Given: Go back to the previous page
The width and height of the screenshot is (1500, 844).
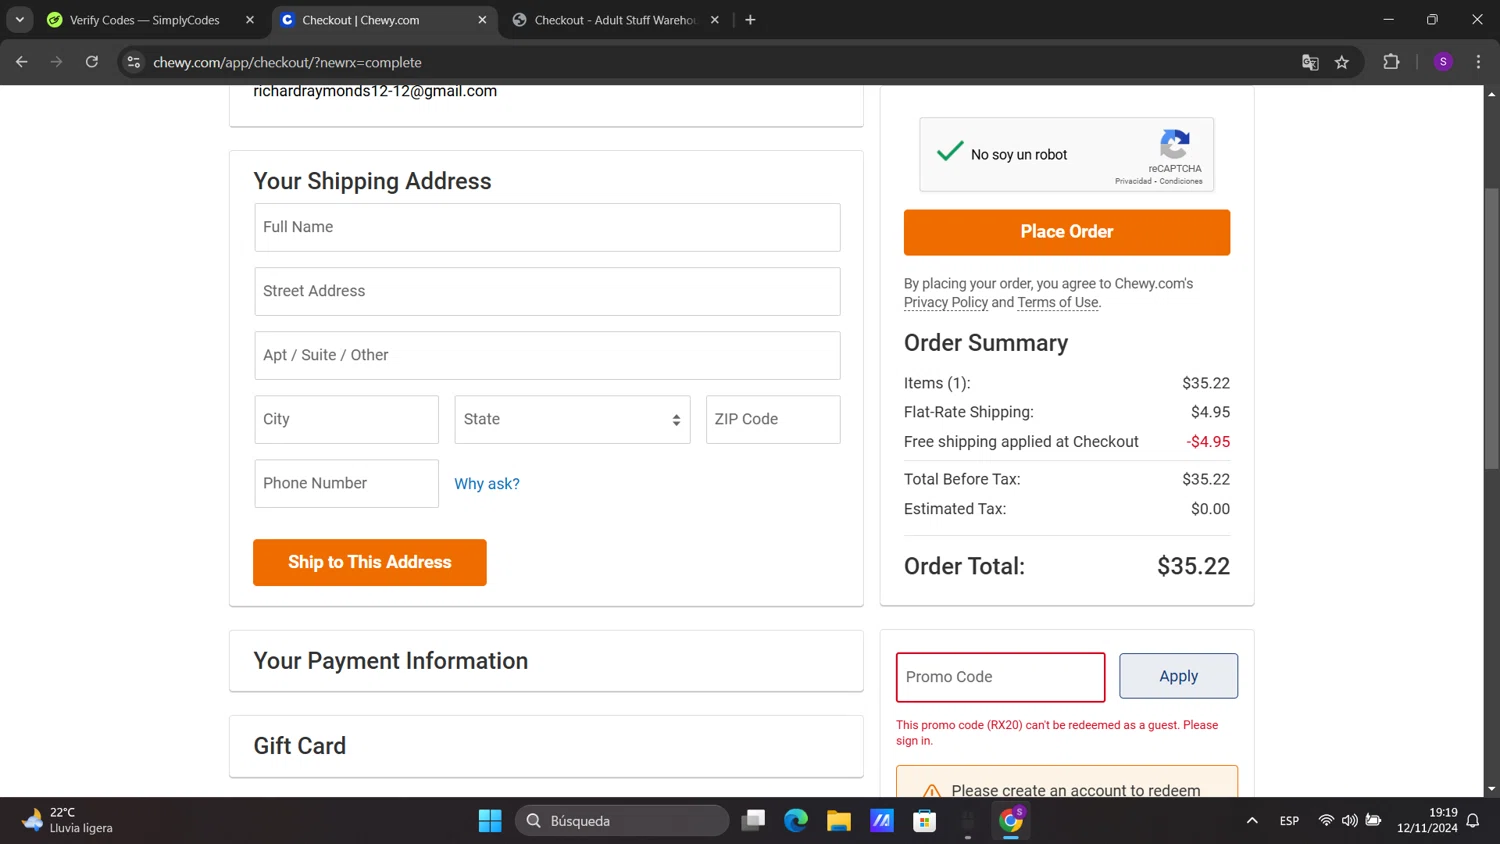Looking at the screenshot, I should click(21, 62).
